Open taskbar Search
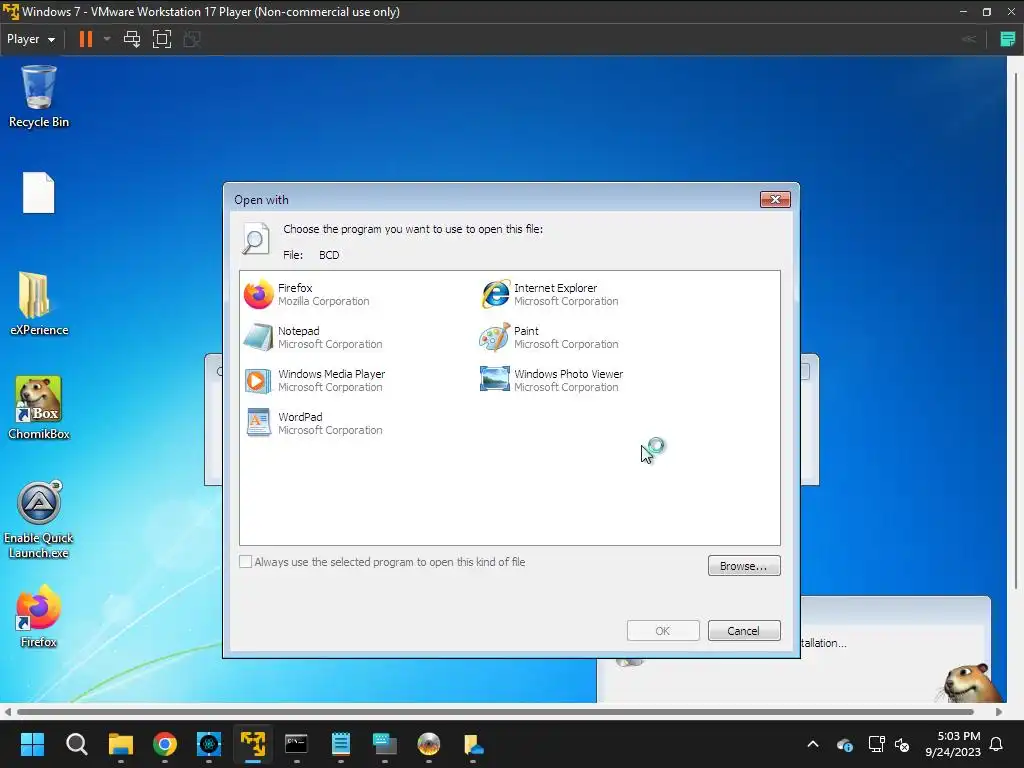 (76, 744)
